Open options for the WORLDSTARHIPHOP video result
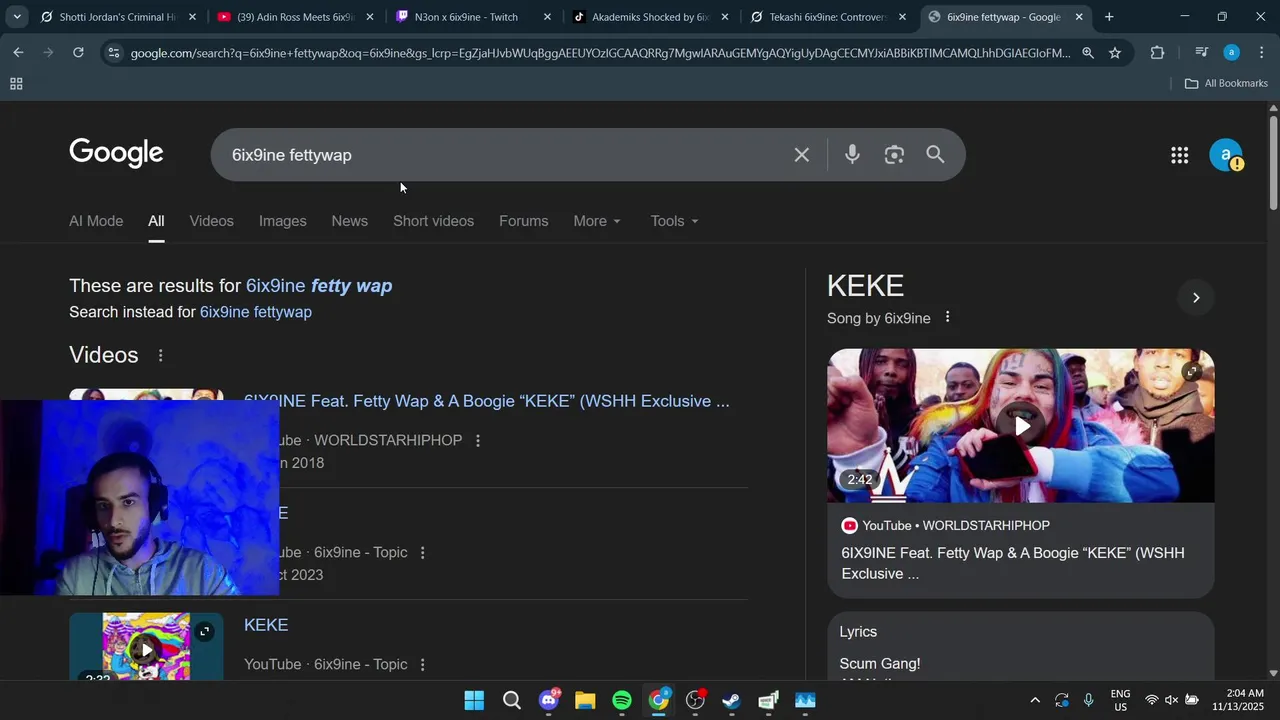The height and width of the screenshot is (720, 1280). (478, 440)
